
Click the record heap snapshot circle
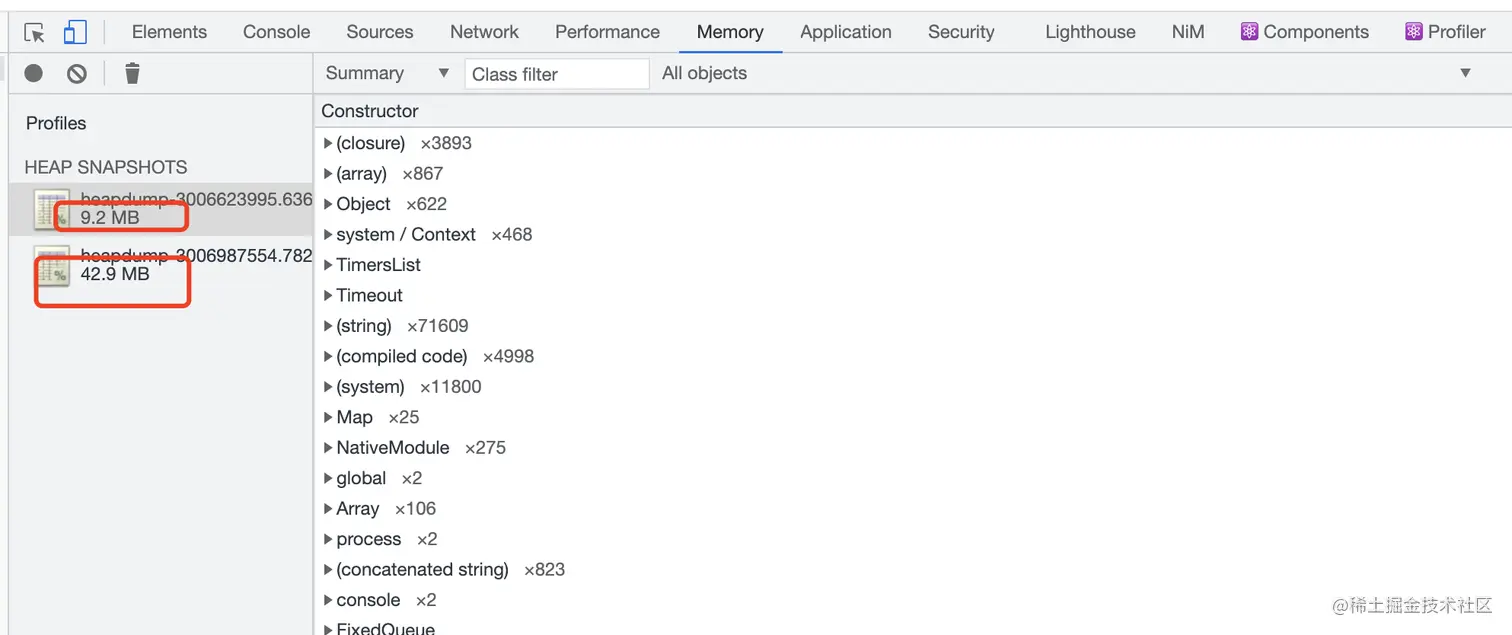pyautogui.click(x=34, y=73)
